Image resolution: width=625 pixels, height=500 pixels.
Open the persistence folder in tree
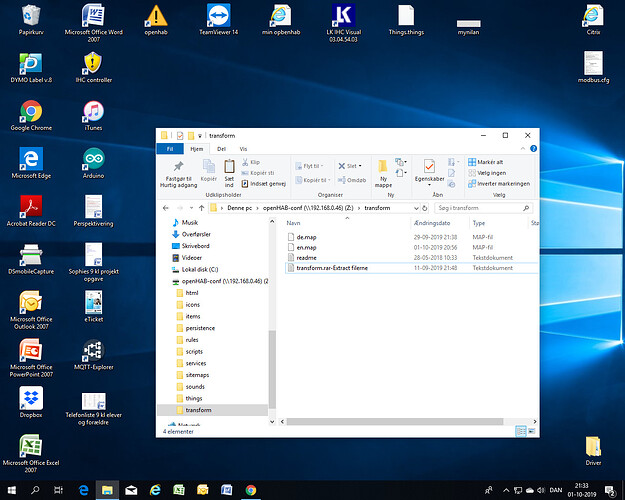(200, 328)
